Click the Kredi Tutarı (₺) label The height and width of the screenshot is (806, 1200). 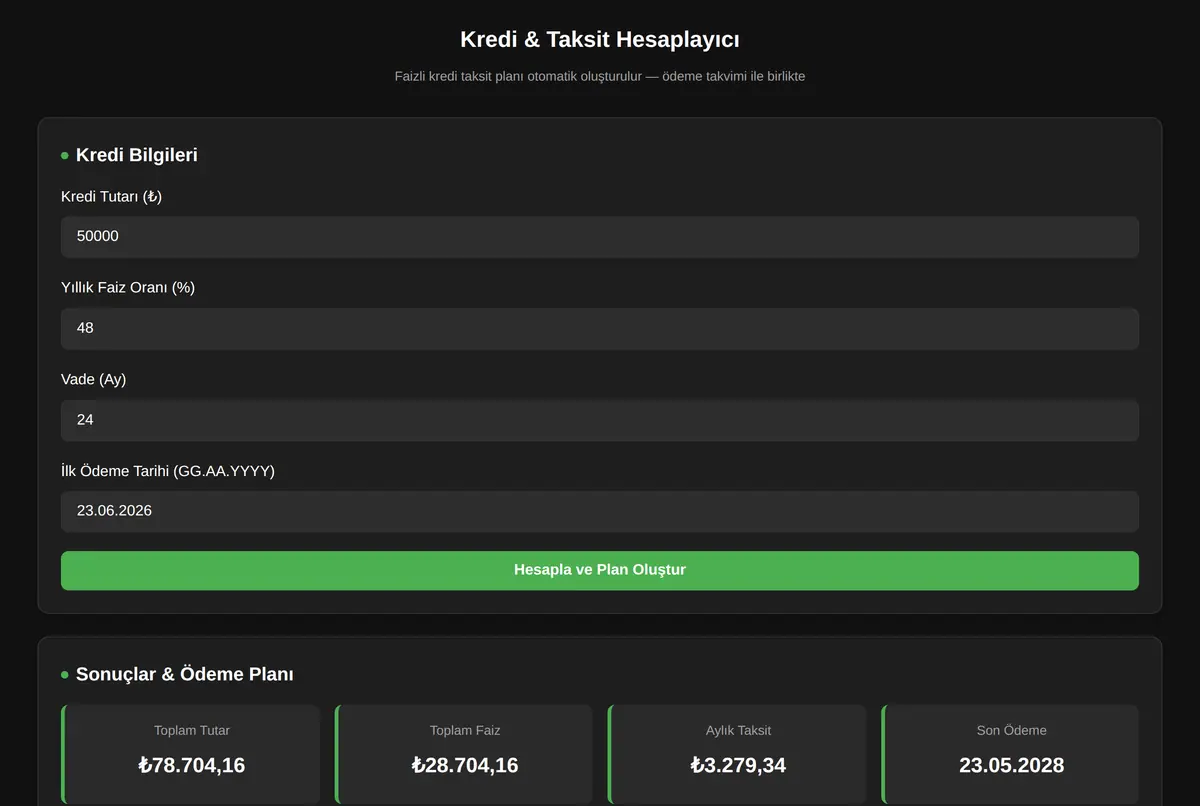(x=111, y=197)
